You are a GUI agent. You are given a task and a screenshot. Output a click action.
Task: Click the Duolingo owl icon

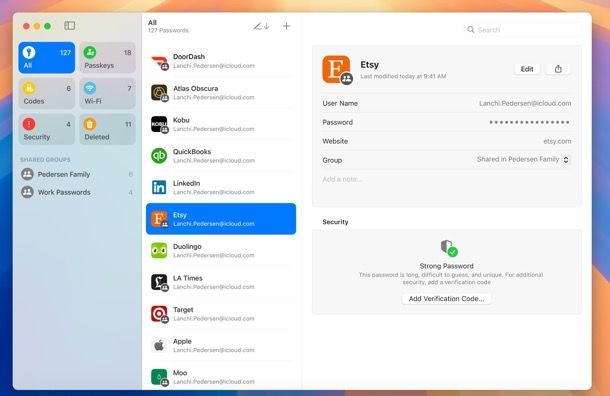tap(159, 251)
